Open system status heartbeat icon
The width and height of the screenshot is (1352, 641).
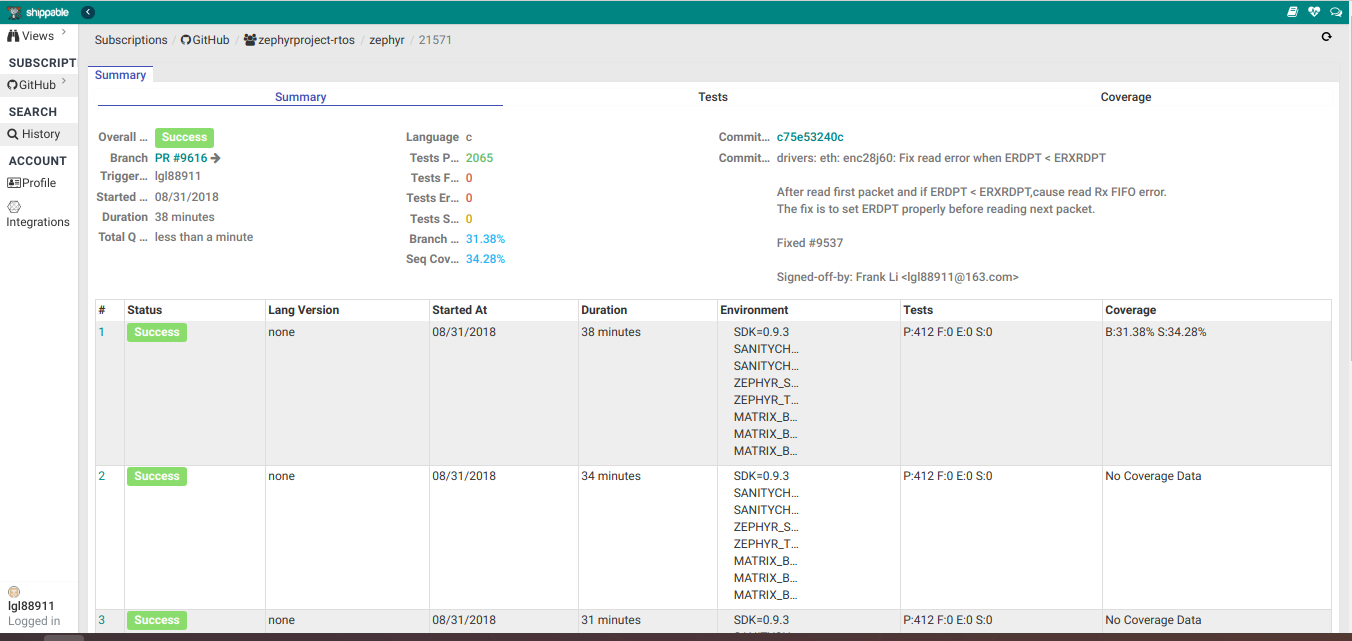coord(1314,12)
